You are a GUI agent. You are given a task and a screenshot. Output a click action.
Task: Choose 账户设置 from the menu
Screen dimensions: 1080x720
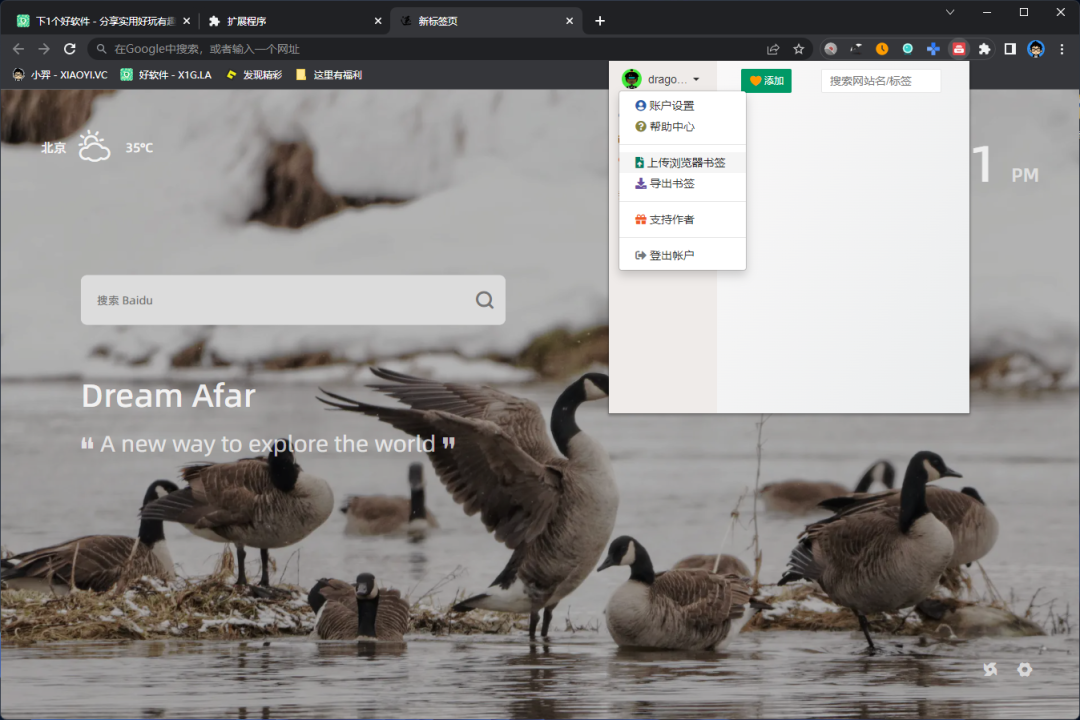click(682, 105)
